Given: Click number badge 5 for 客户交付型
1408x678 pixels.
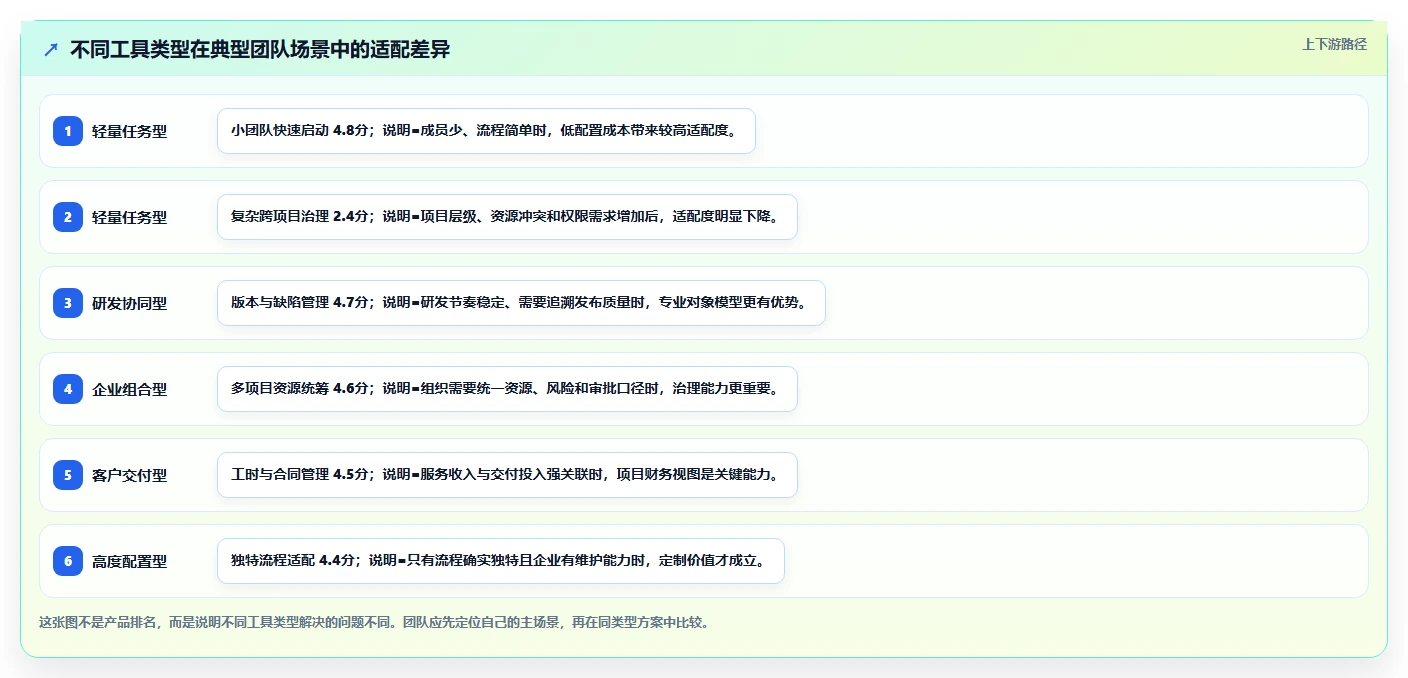Looking at the screenshot, I should pyautogui.click(x=68, y=475).
